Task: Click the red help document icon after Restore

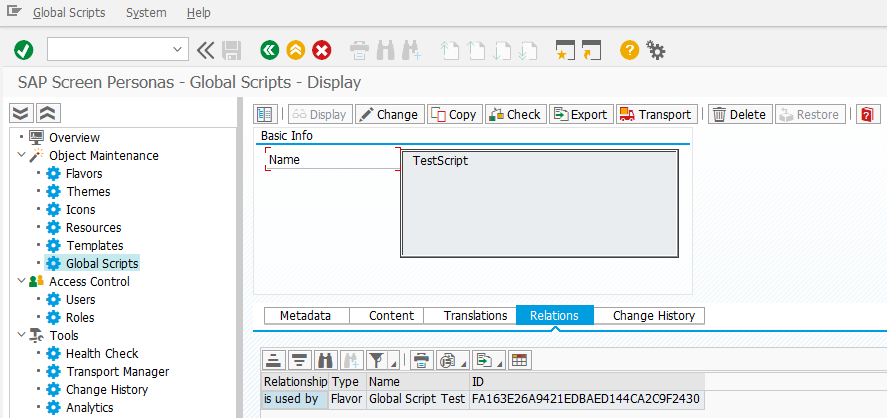Action: point(868,114)
